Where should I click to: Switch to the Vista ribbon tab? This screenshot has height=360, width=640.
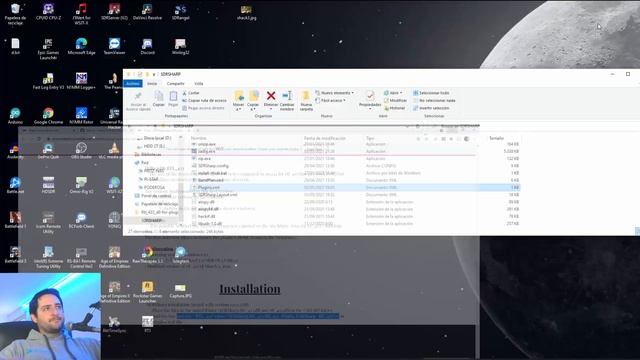198,83
